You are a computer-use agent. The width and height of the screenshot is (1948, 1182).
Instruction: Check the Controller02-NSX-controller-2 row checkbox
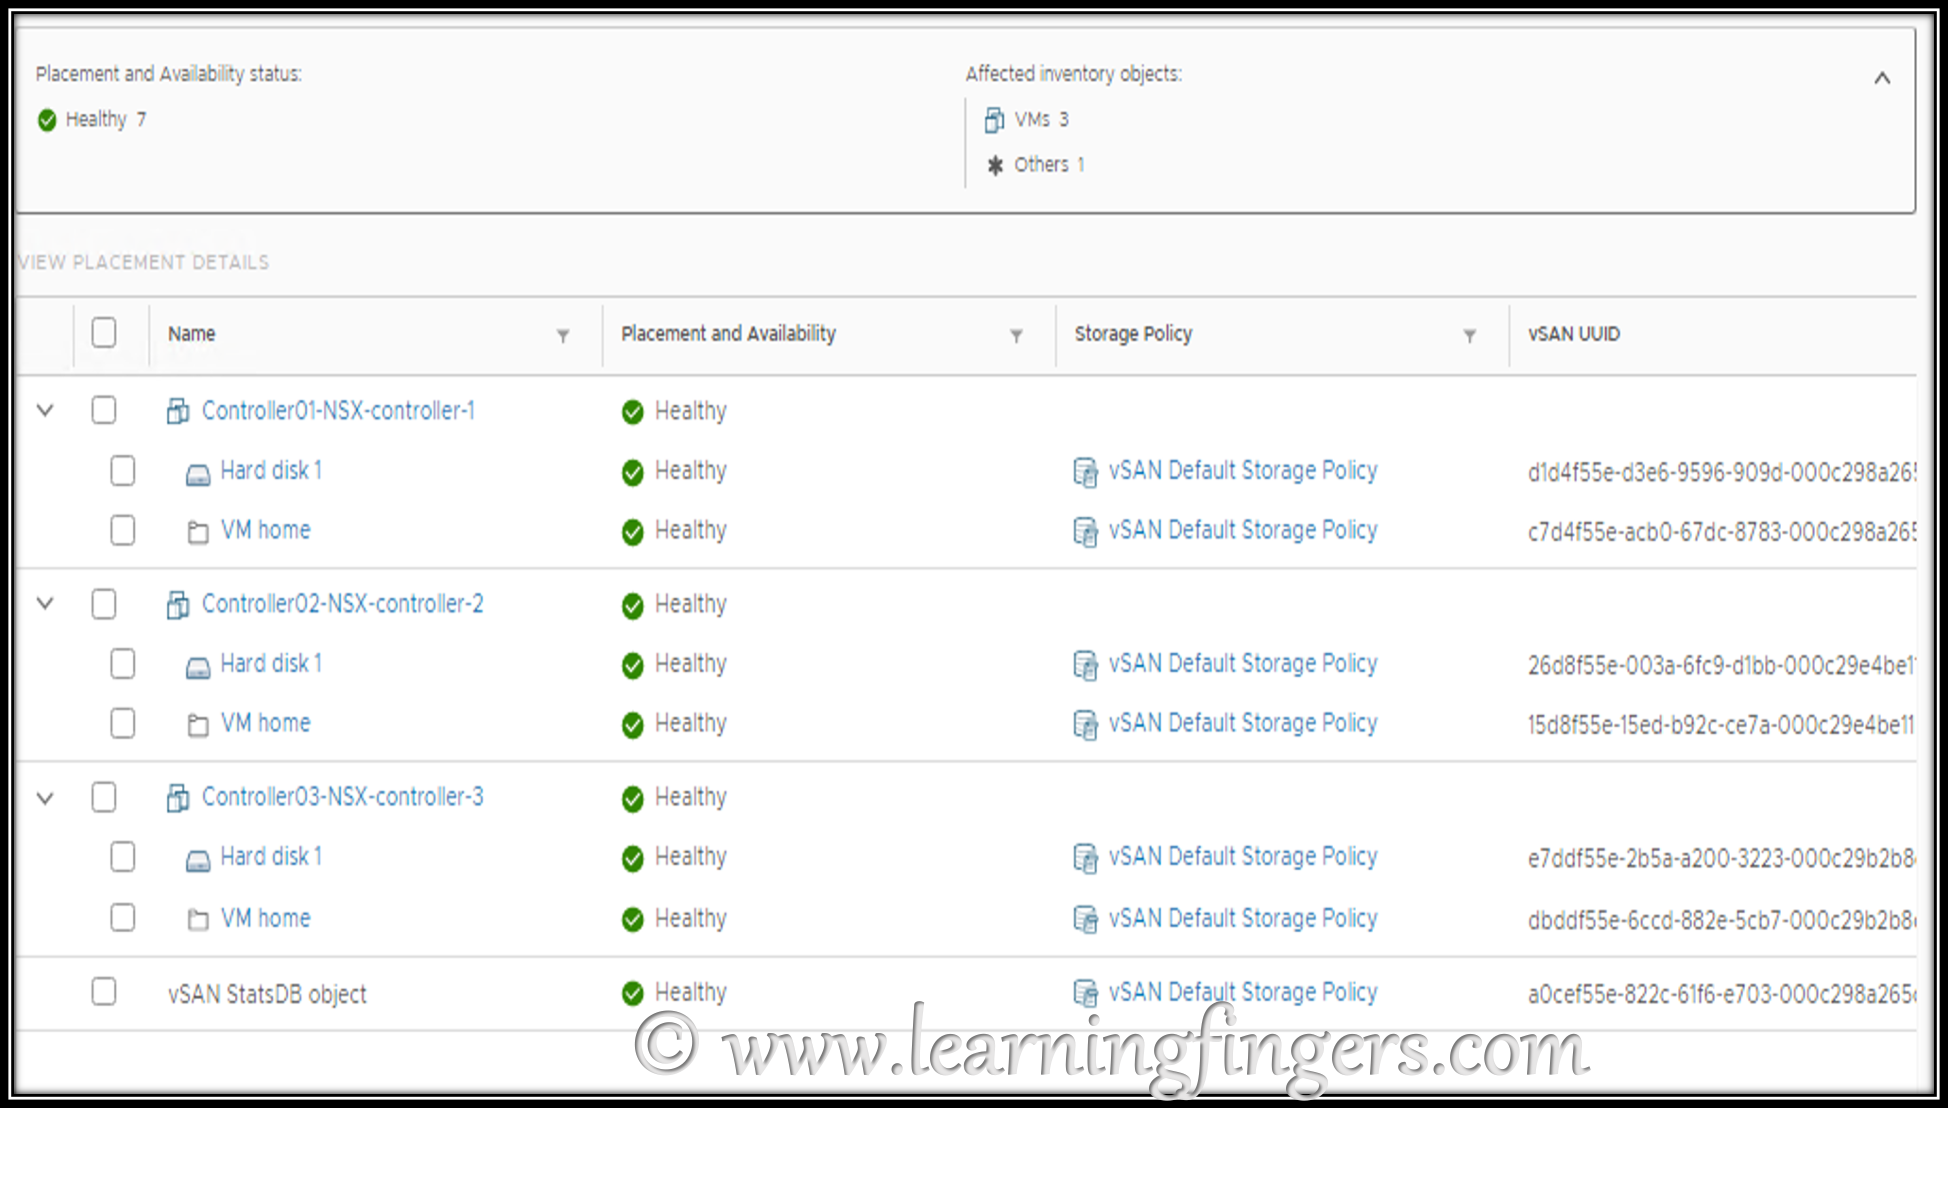tap(104, 604)
